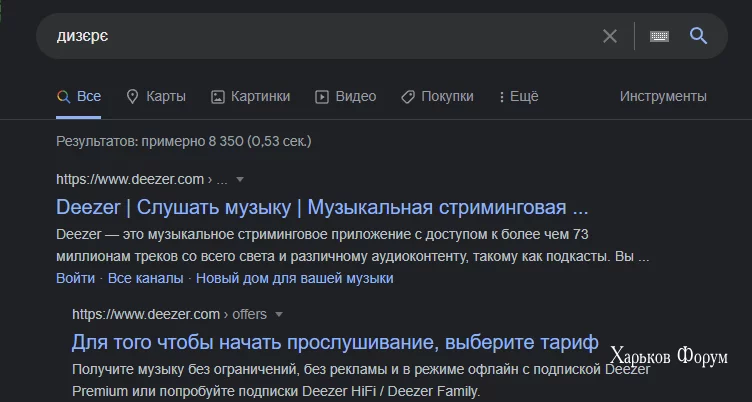Open the Видео tab

345,96
